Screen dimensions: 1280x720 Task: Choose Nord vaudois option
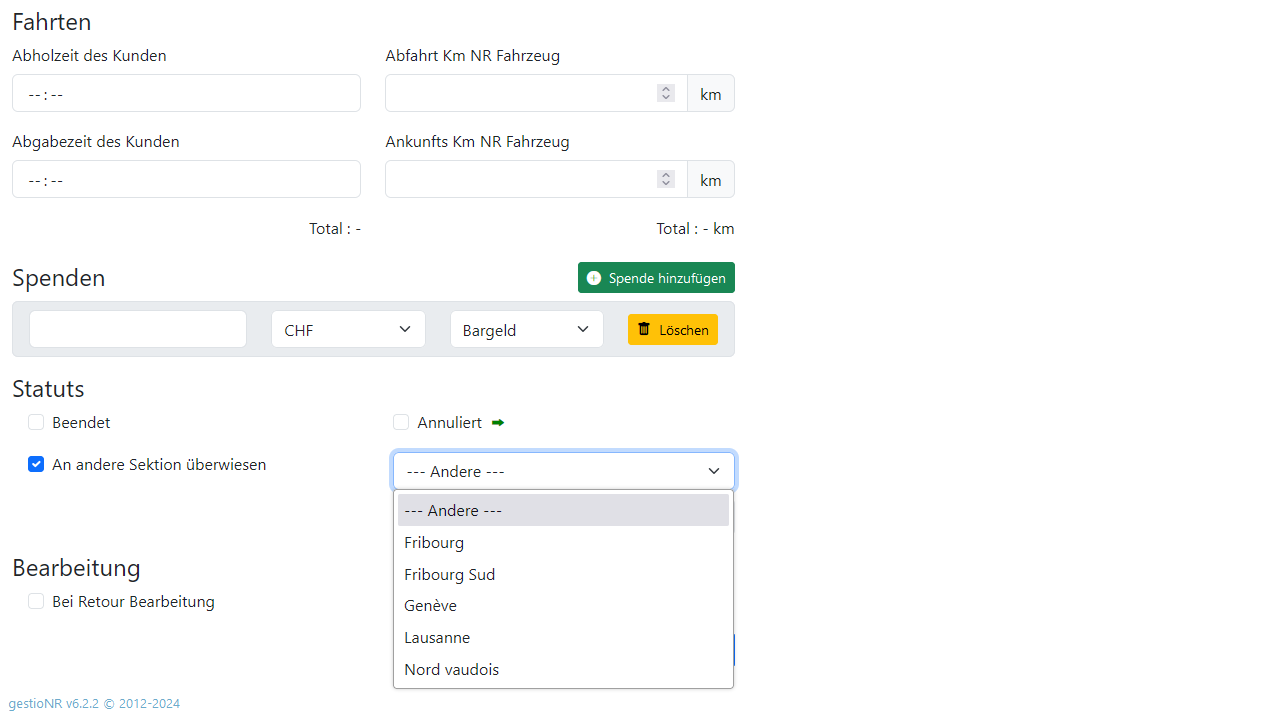(451, 670)
